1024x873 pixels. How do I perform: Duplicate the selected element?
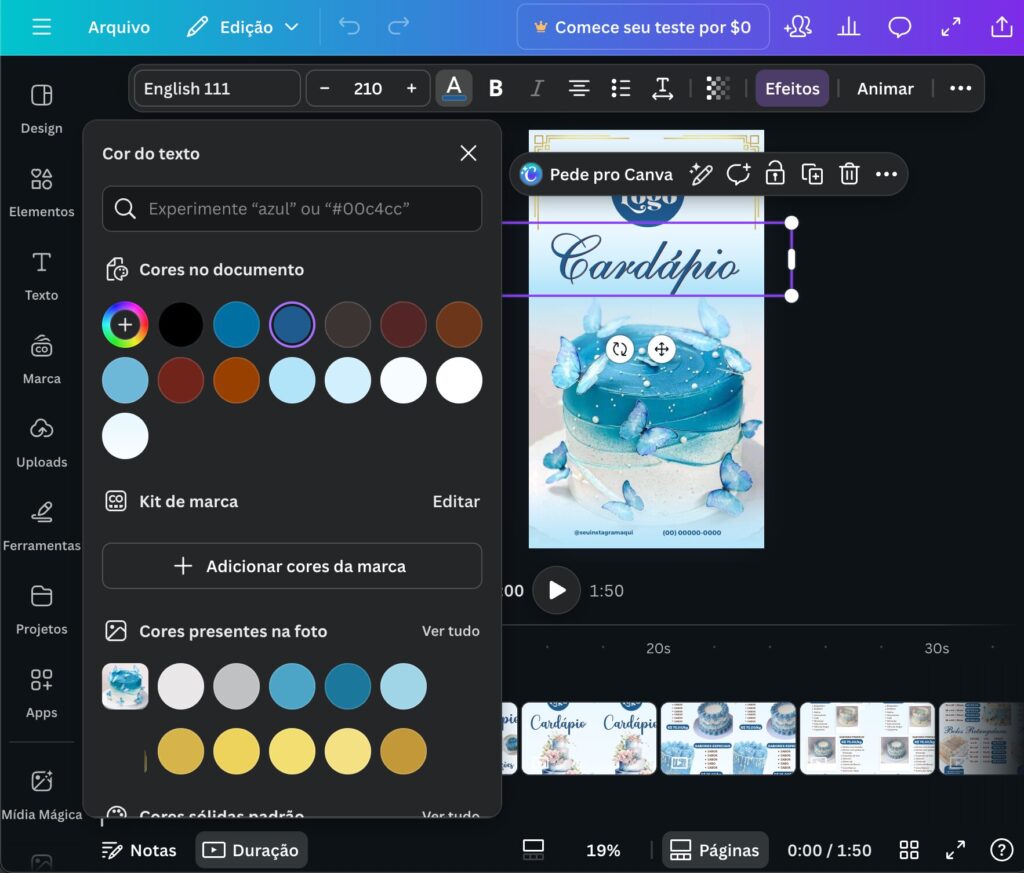(812, 174)
